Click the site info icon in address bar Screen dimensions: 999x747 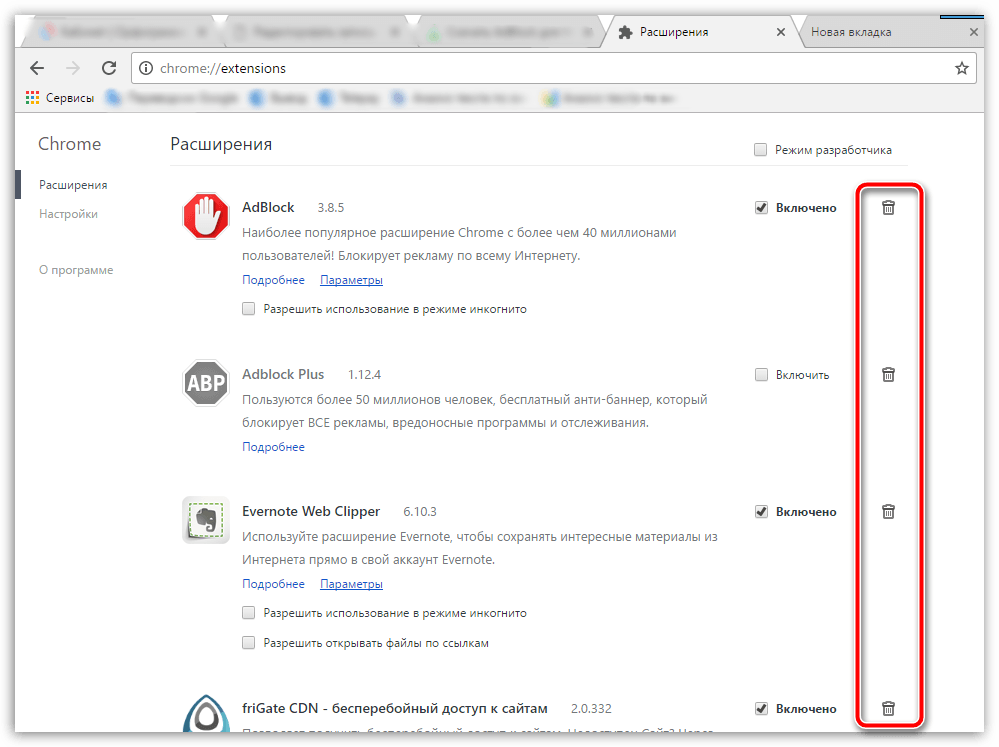(146, 68)
